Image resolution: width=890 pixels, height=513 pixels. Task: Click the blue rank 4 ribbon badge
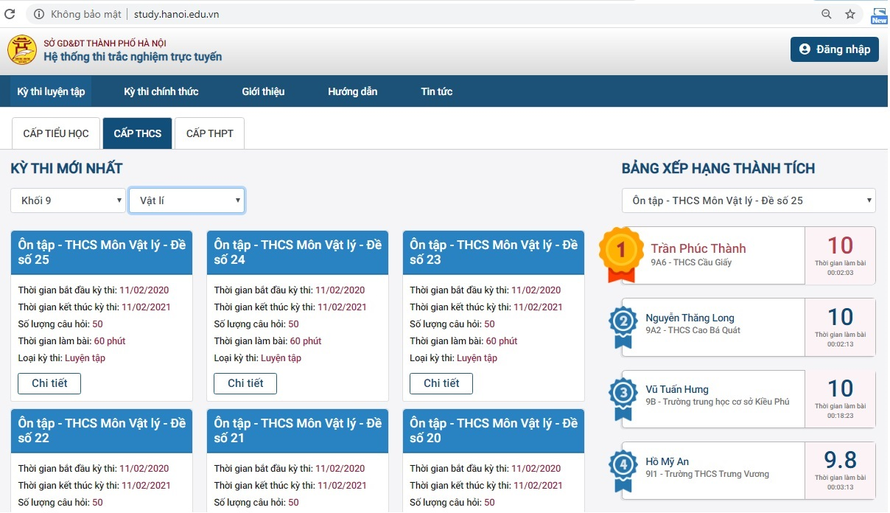coord(624,466)
